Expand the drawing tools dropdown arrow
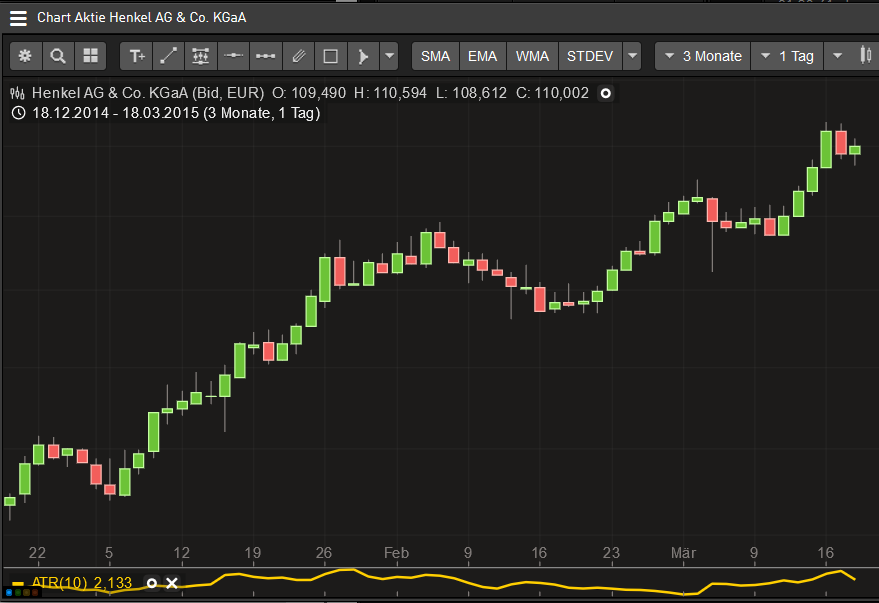The image size is (879, 603). 389,56
